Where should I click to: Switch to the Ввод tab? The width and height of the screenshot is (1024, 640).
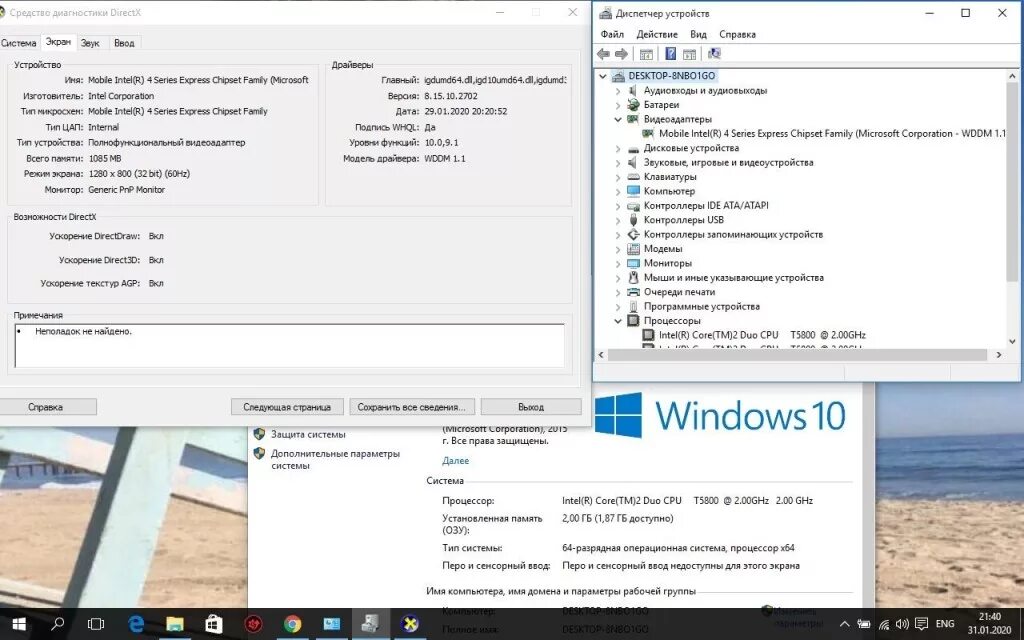(124, 43)
